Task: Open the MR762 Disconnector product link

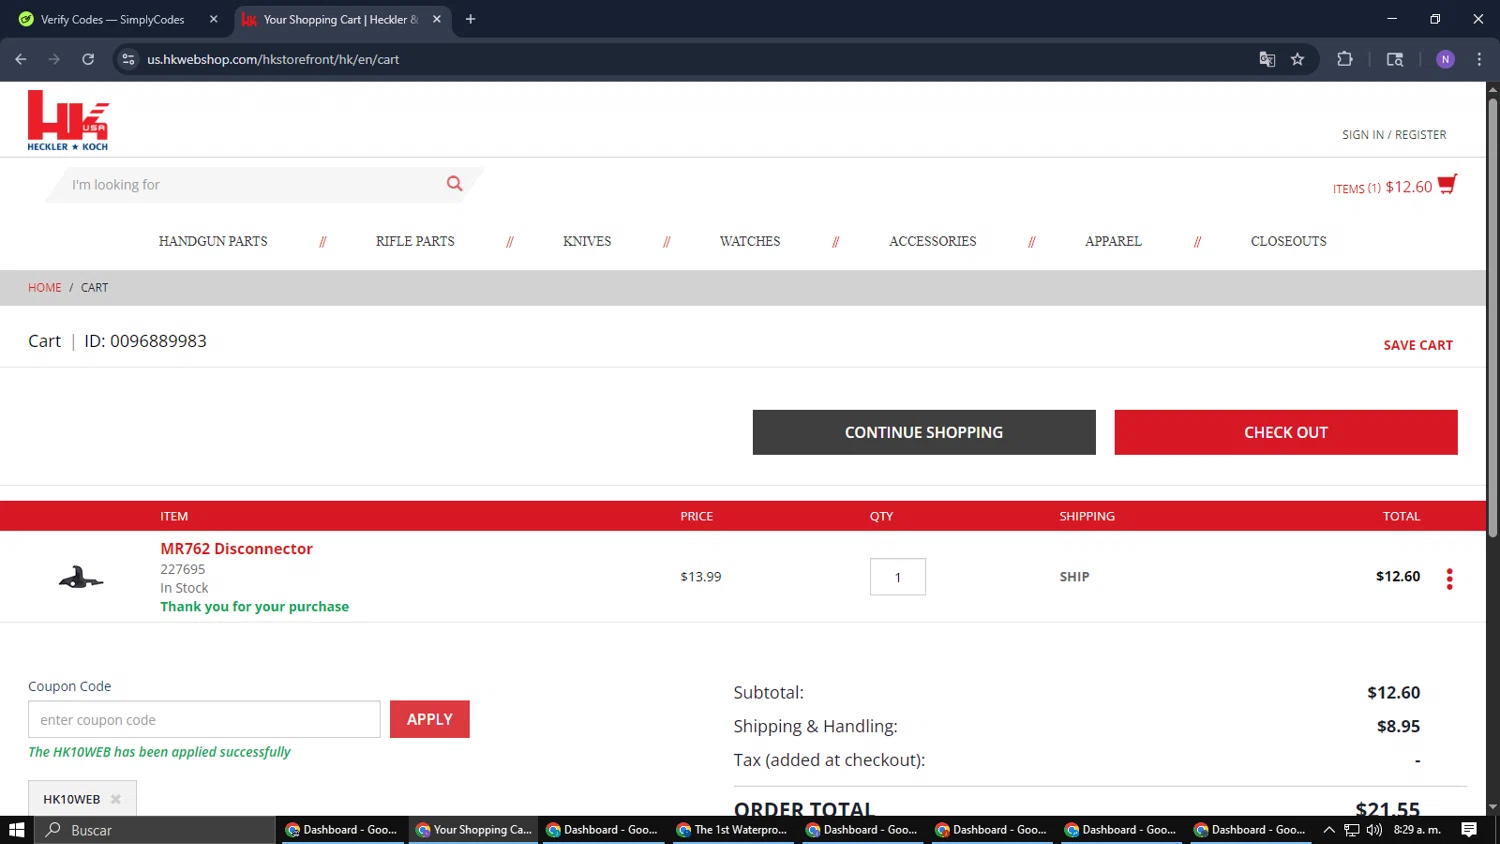Action: (x=236, y=548)
